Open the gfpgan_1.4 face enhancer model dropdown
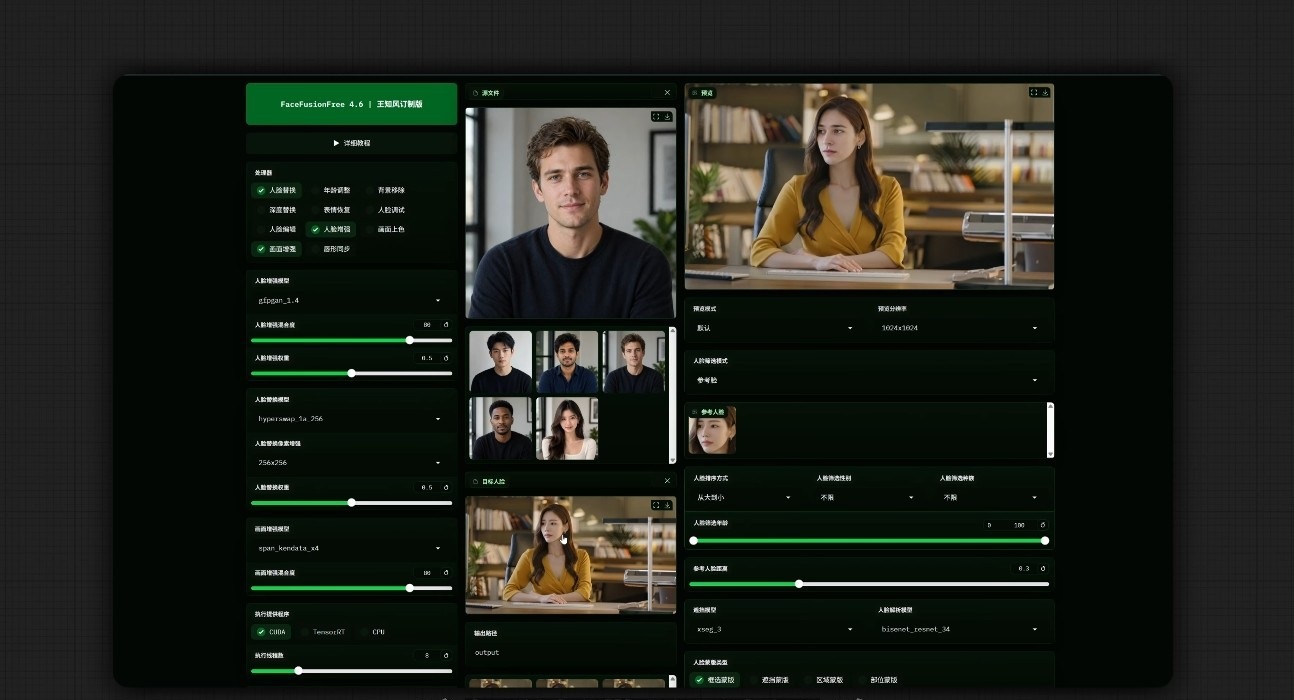The height and width of the screenshot is (700, 1294). coord(351,300)
